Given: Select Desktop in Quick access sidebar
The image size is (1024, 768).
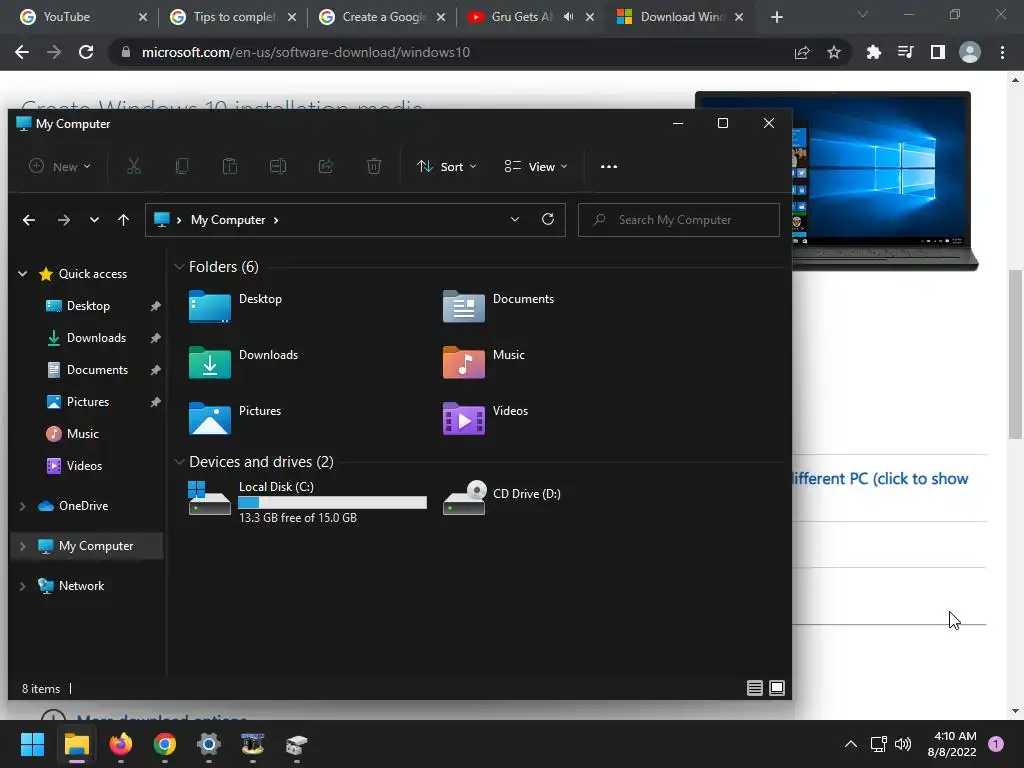Looking at the screenshot, I should point(88,306).
